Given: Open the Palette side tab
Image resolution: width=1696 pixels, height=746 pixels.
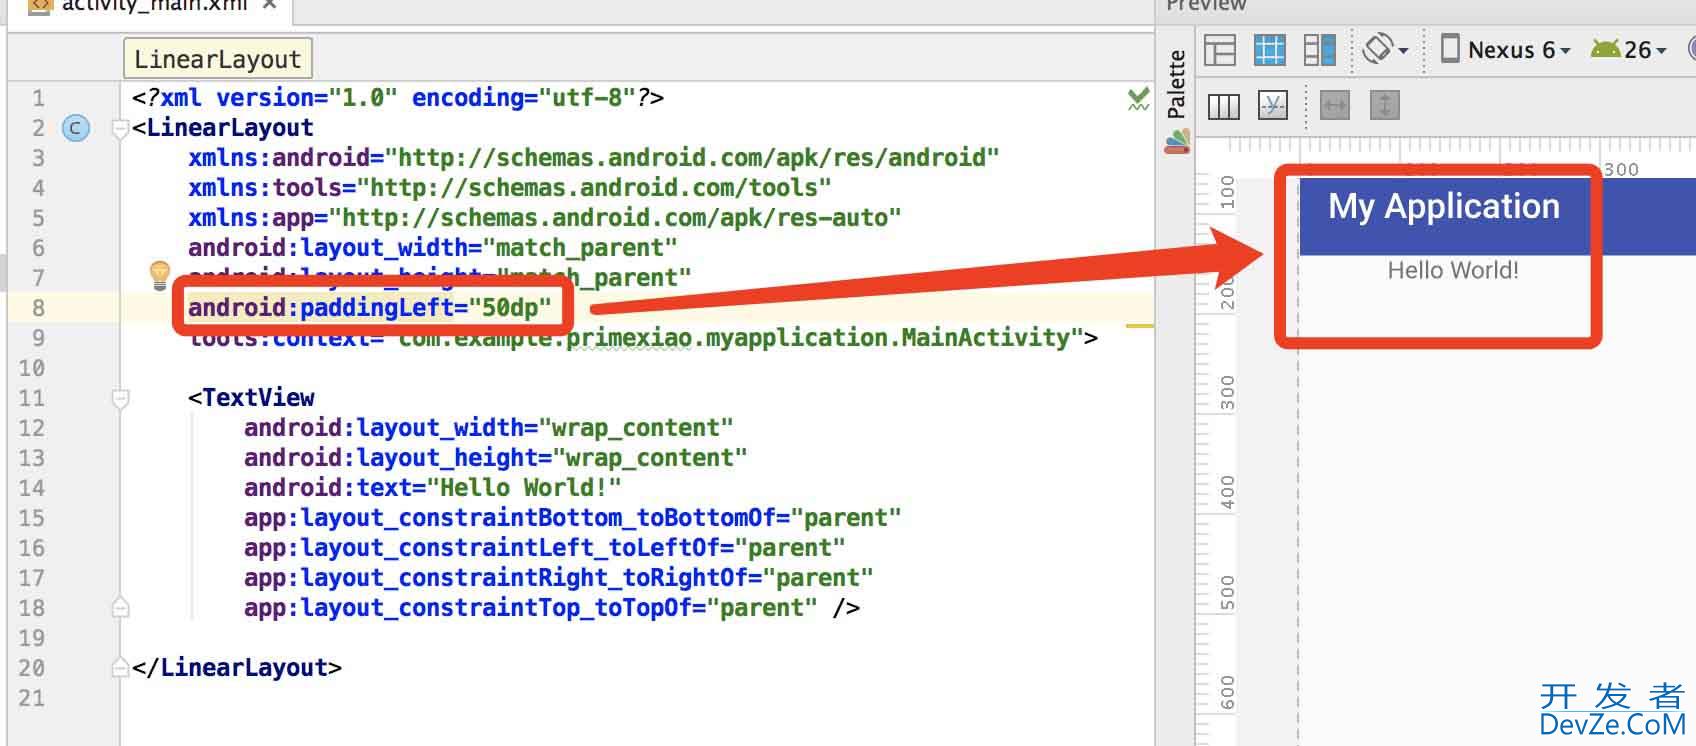Looking at the screenshot, I should (x=1177, y=84).
